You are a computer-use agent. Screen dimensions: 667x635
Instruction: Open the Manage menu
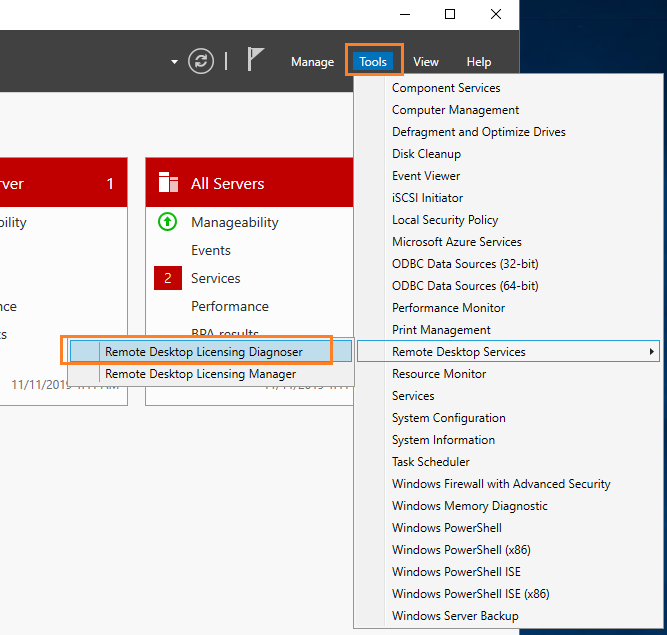pyautogui.click(x=312, y=62)
